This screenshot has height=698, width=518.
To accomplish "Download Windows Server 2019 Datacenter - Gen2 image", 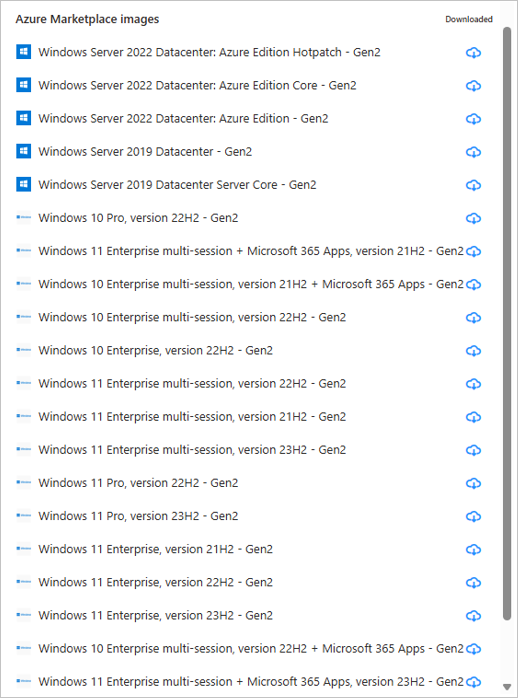I will click(x=473, y=152).
